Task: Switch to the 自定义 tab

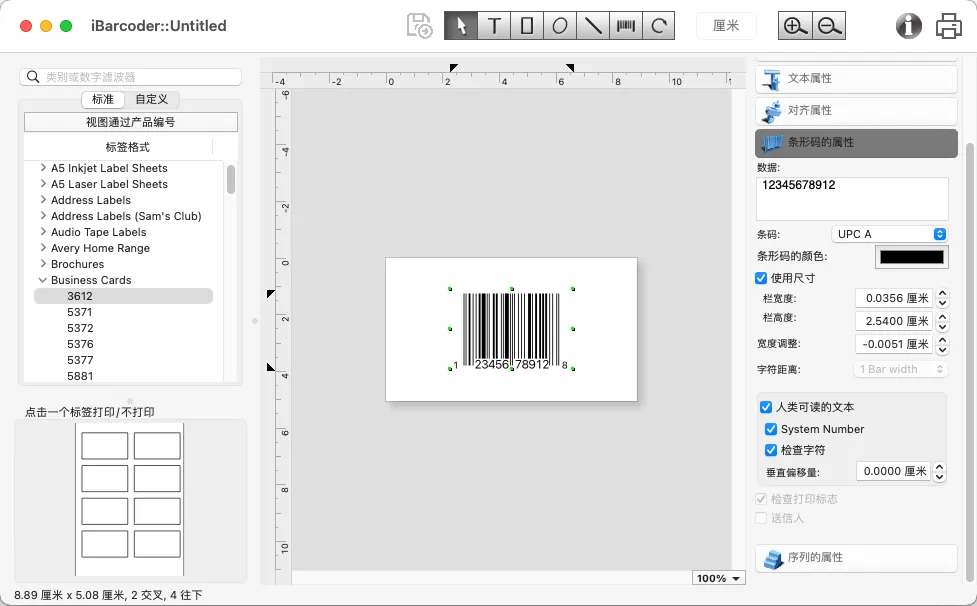Action: [x=152, y=99]
